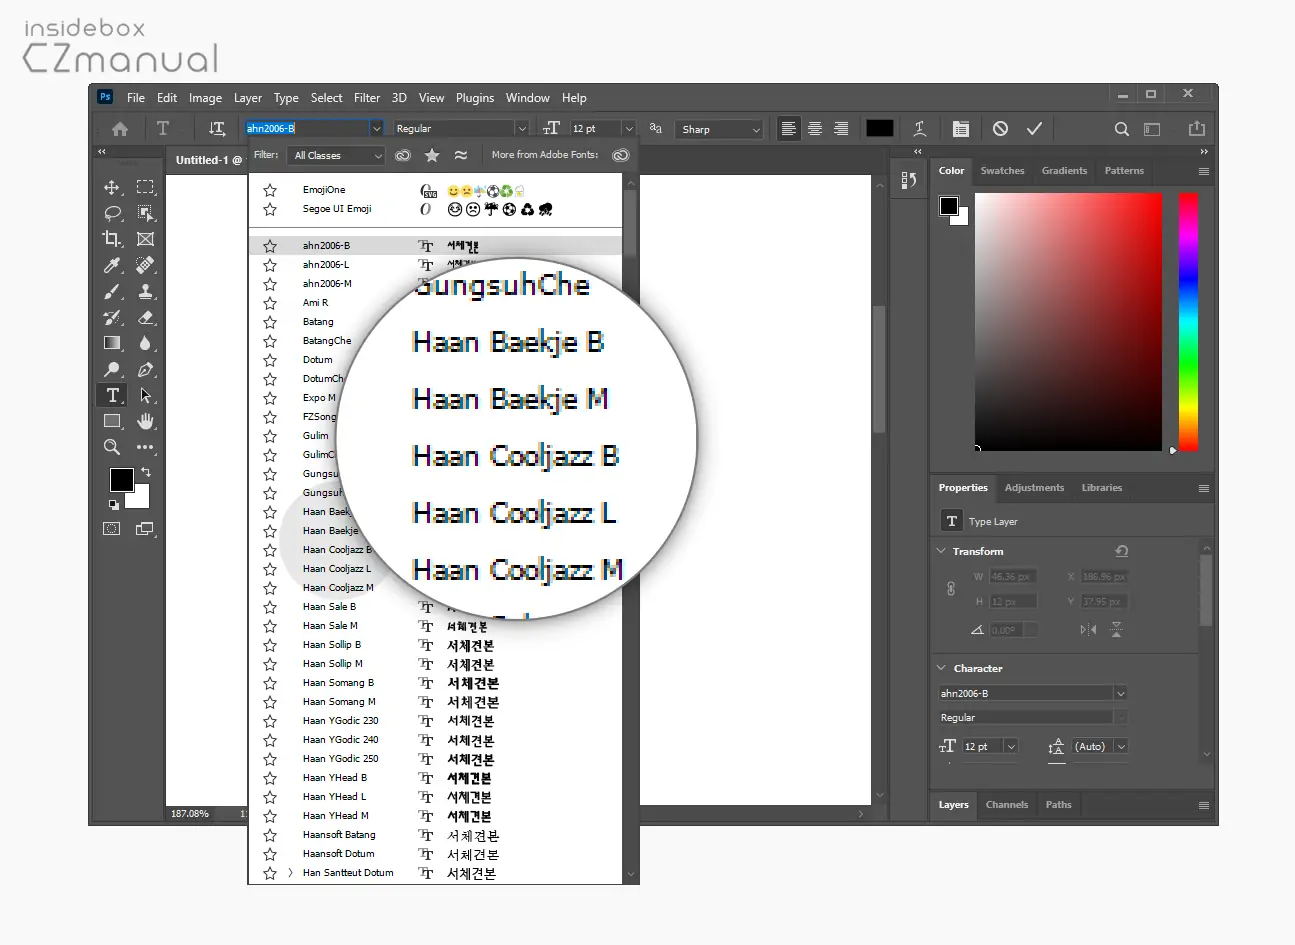Expand the Han Santteut Dotum font family
The width and height of the screenshot is (1295, 945).
tap(290, 873)
